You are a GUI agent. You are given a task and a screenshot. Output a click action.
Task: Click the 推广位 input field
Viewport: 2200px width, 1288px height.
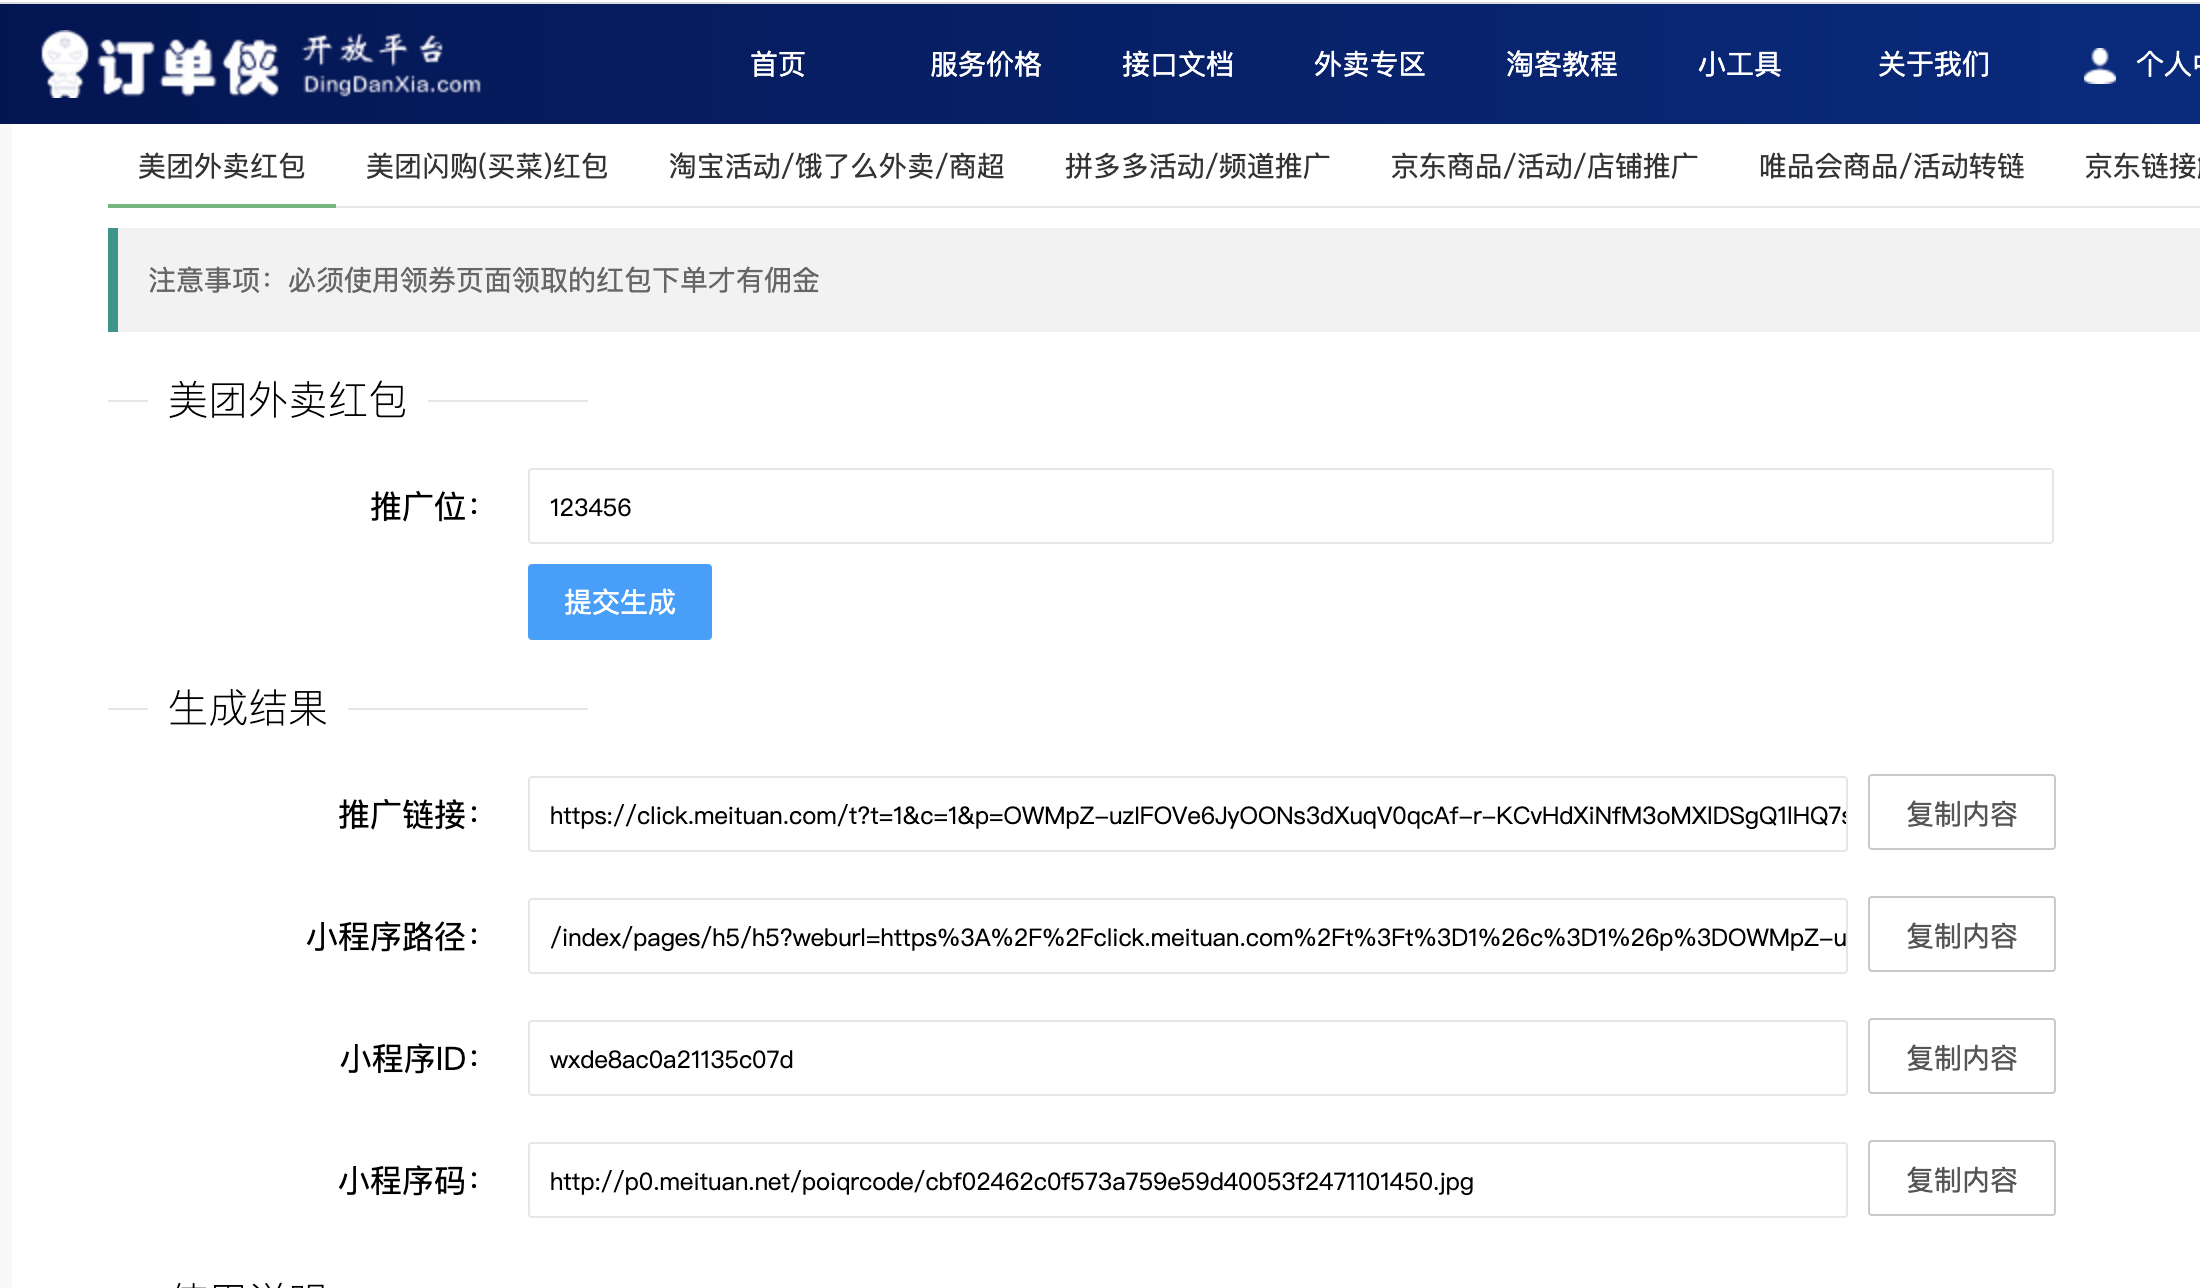pos(1290,507)
